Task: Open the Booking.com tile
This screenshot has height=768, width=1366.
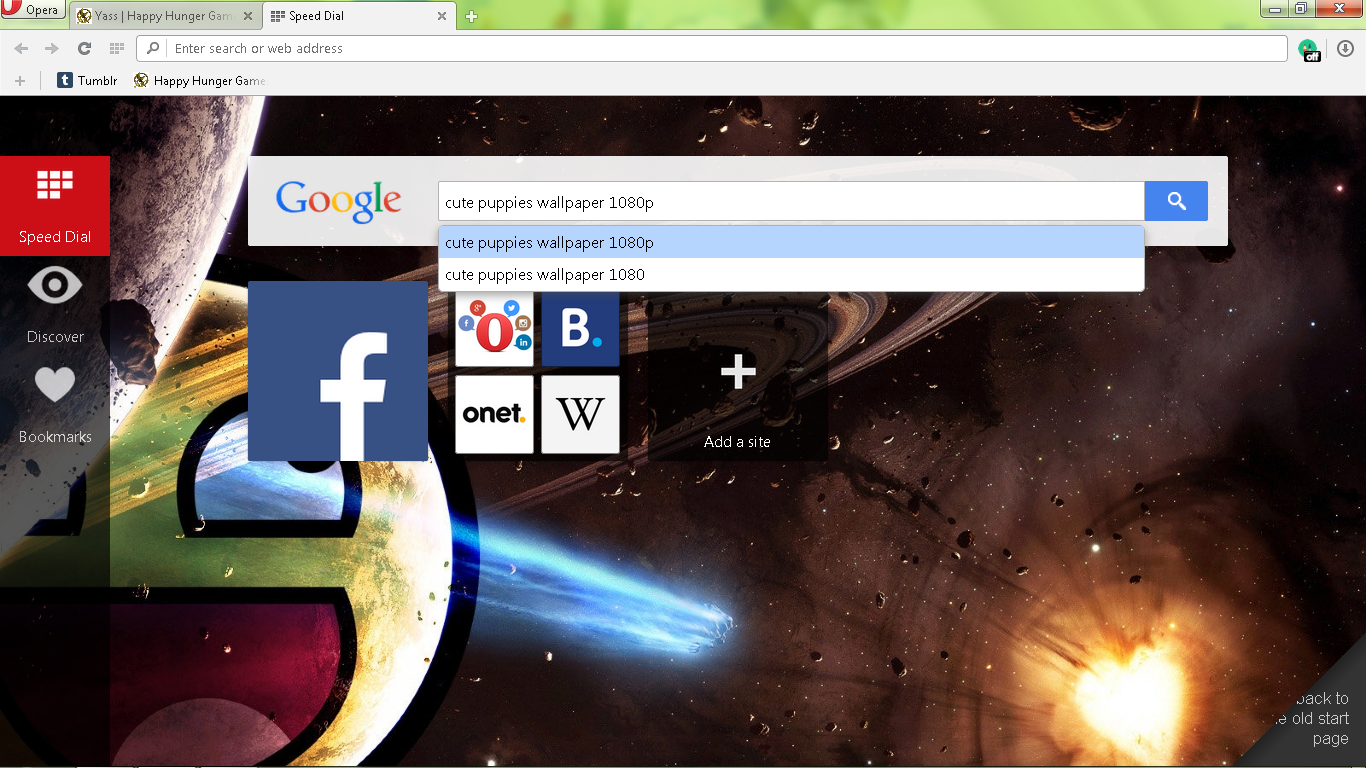Action: point(580,330)
